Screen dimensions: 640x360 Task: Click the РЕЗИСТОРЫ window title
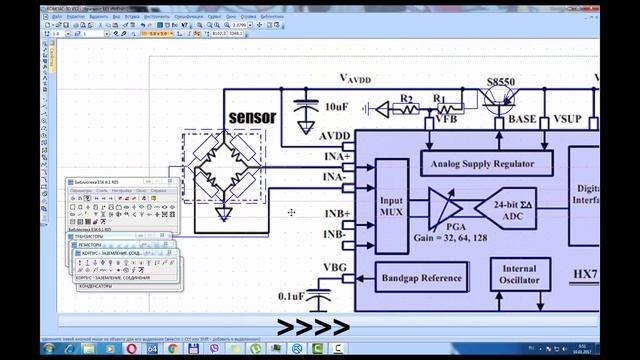(90, 245)
